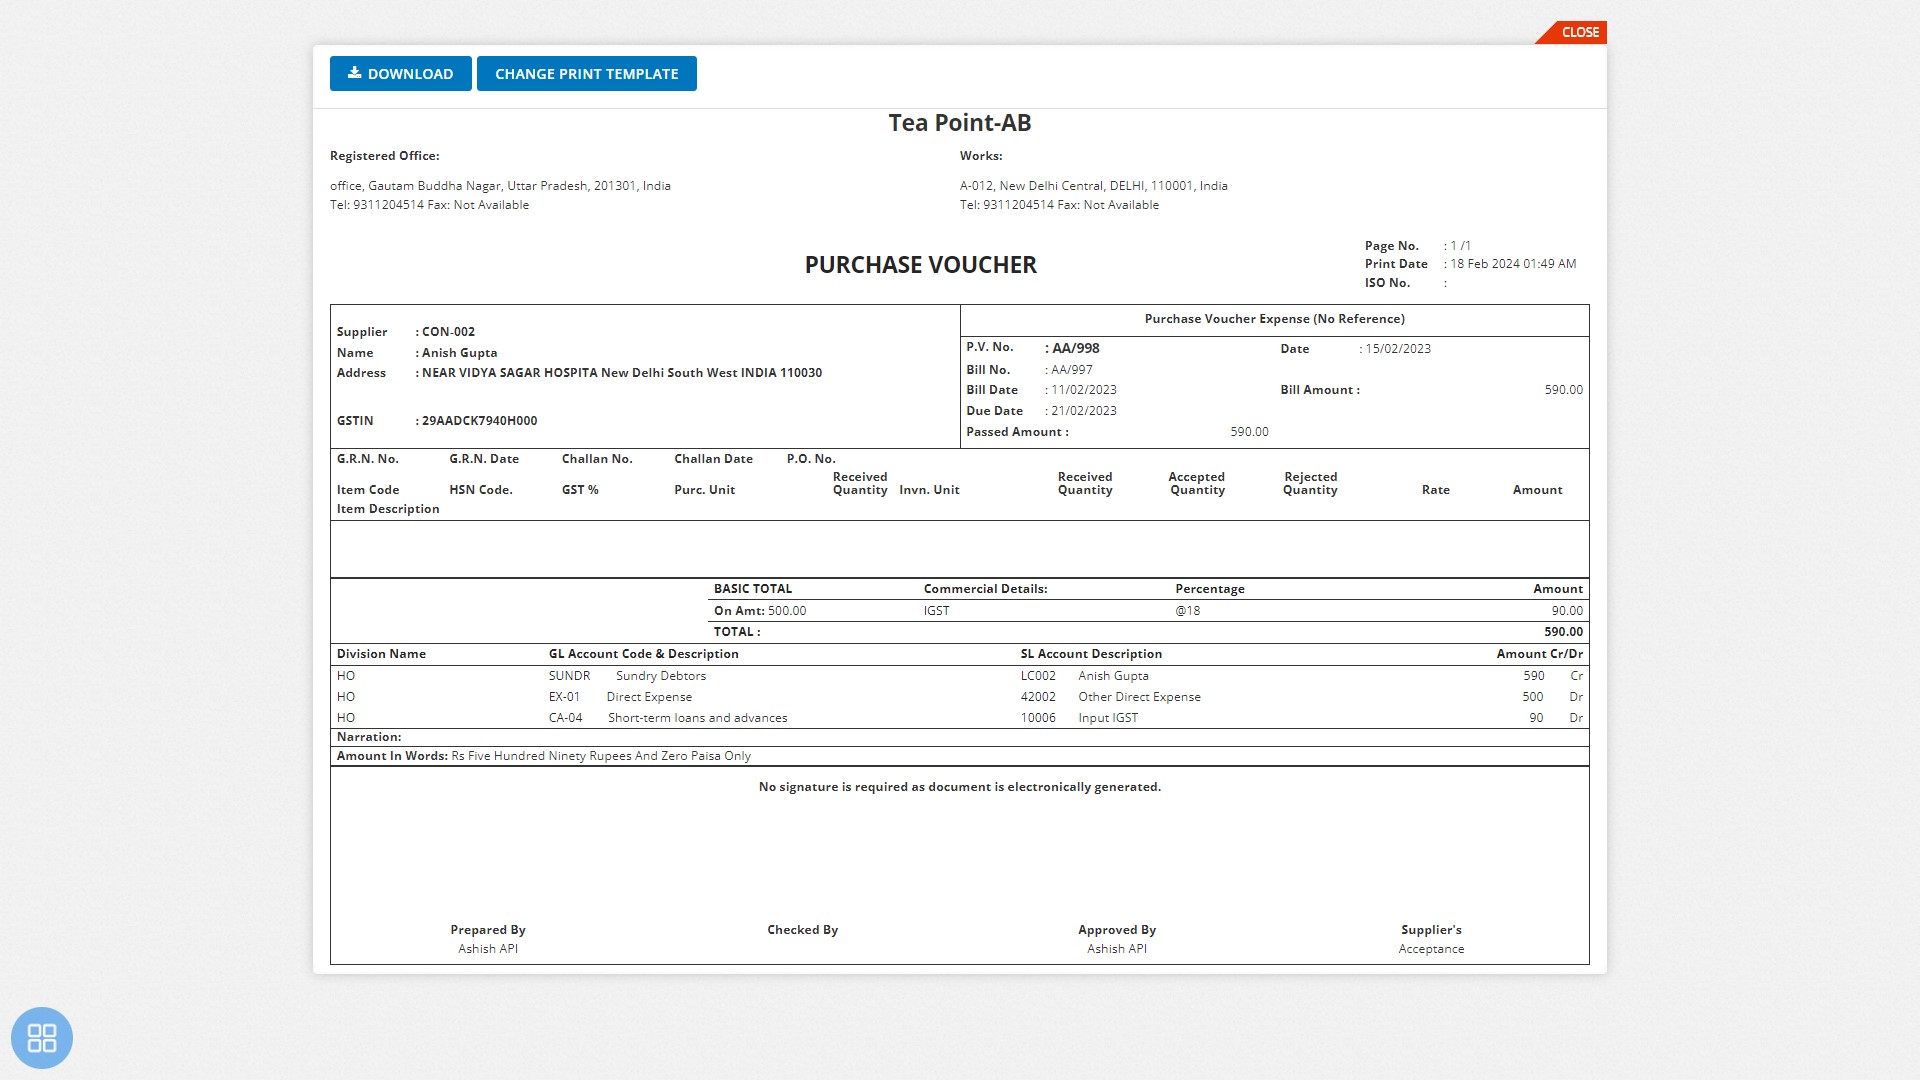This screenshot has height=1080, width=1920.
Task: Click the Purchase Voucher Expense (No Reference) header
Action: [x=1274, y=319]
